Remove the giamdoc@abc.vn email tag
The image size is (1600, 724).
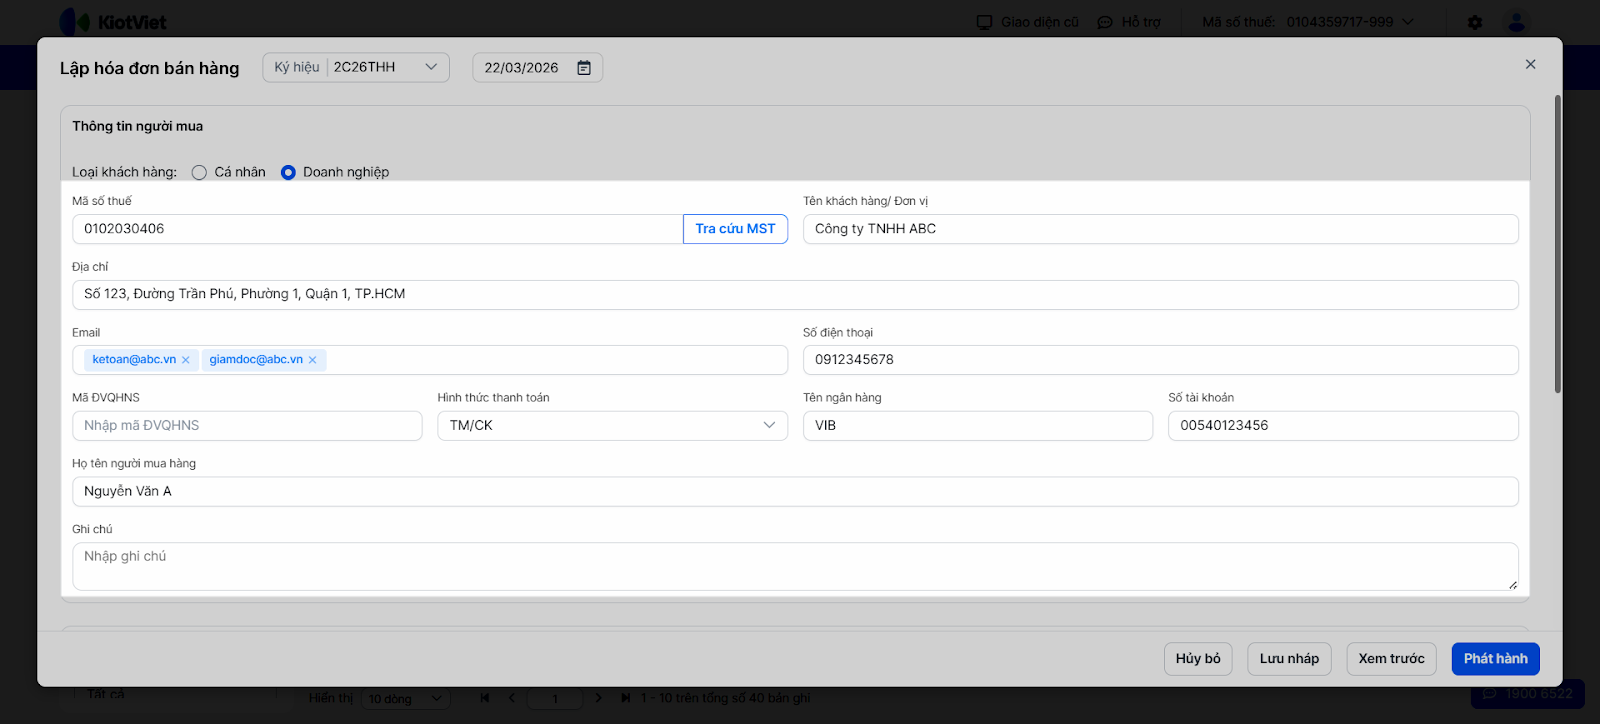(313, 360)
